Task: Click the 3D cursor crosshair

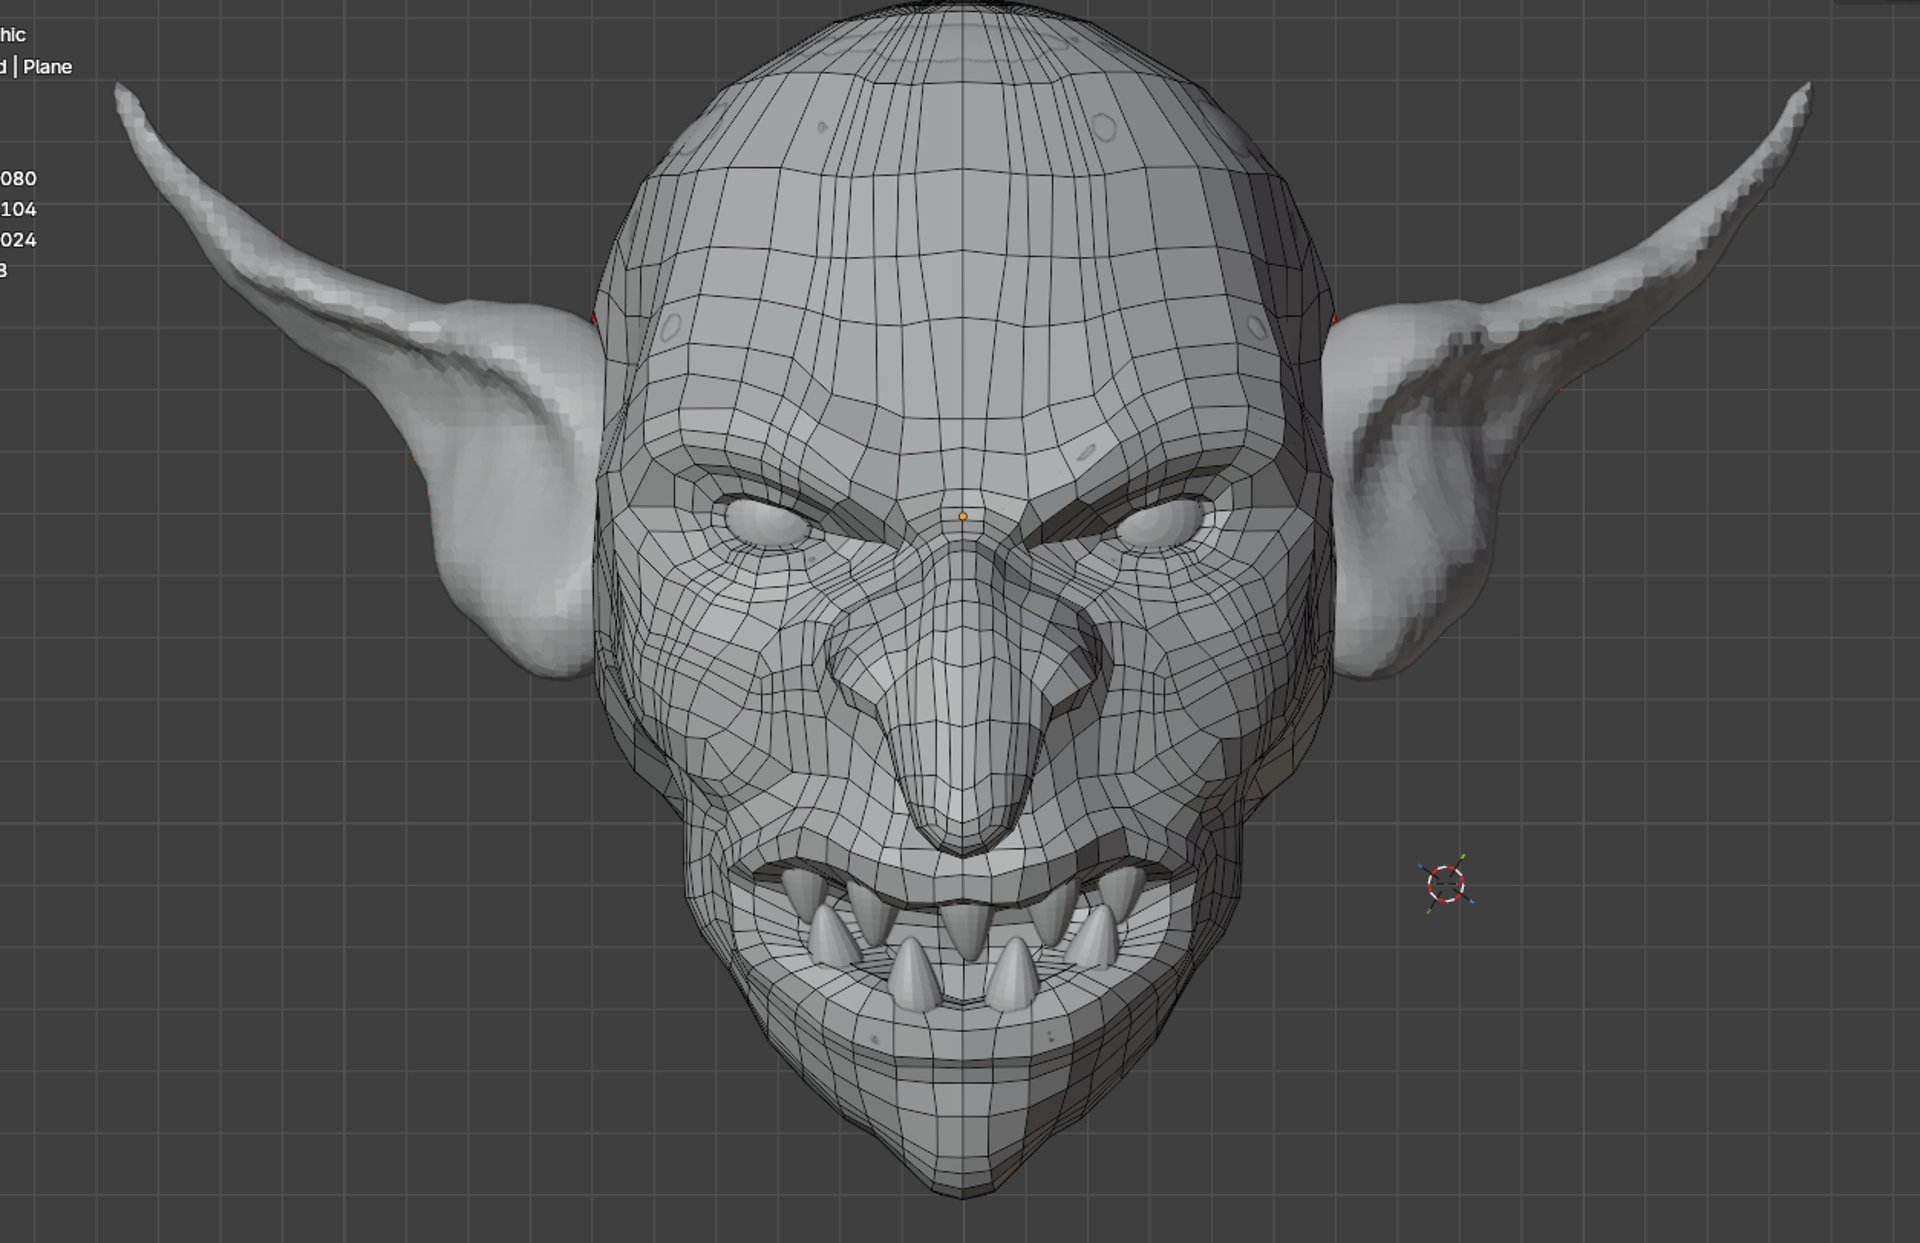Action: pos(1446,883)
